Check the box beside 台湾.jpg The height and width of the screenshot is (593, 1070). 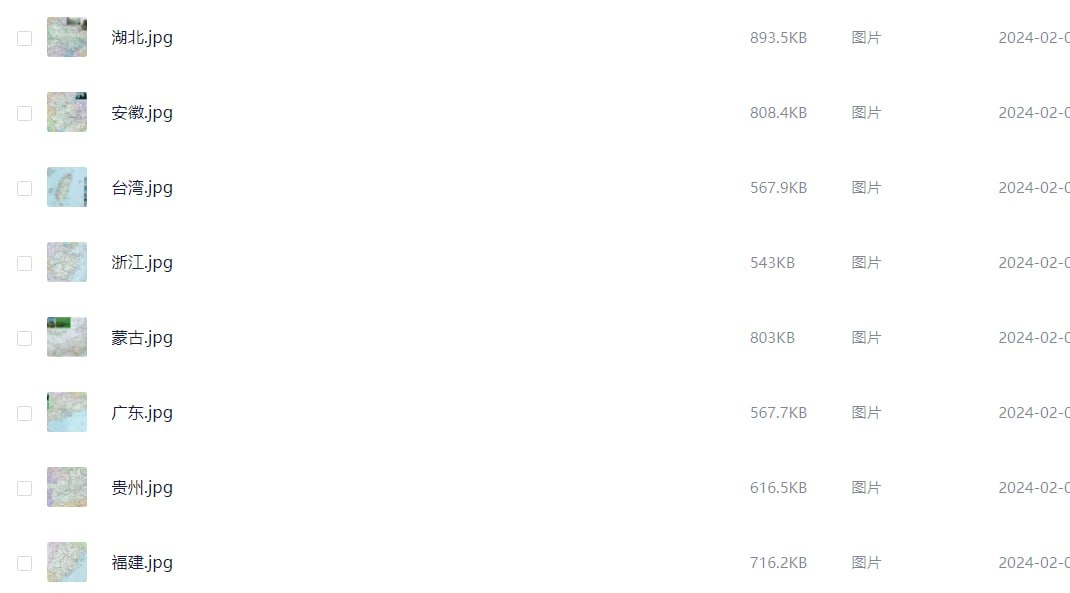[x=24, y=188]
